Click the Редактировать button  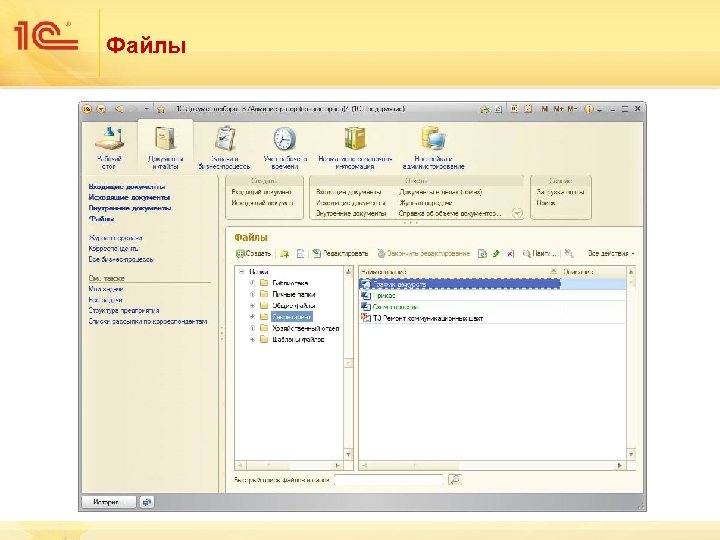click(340, 253)
